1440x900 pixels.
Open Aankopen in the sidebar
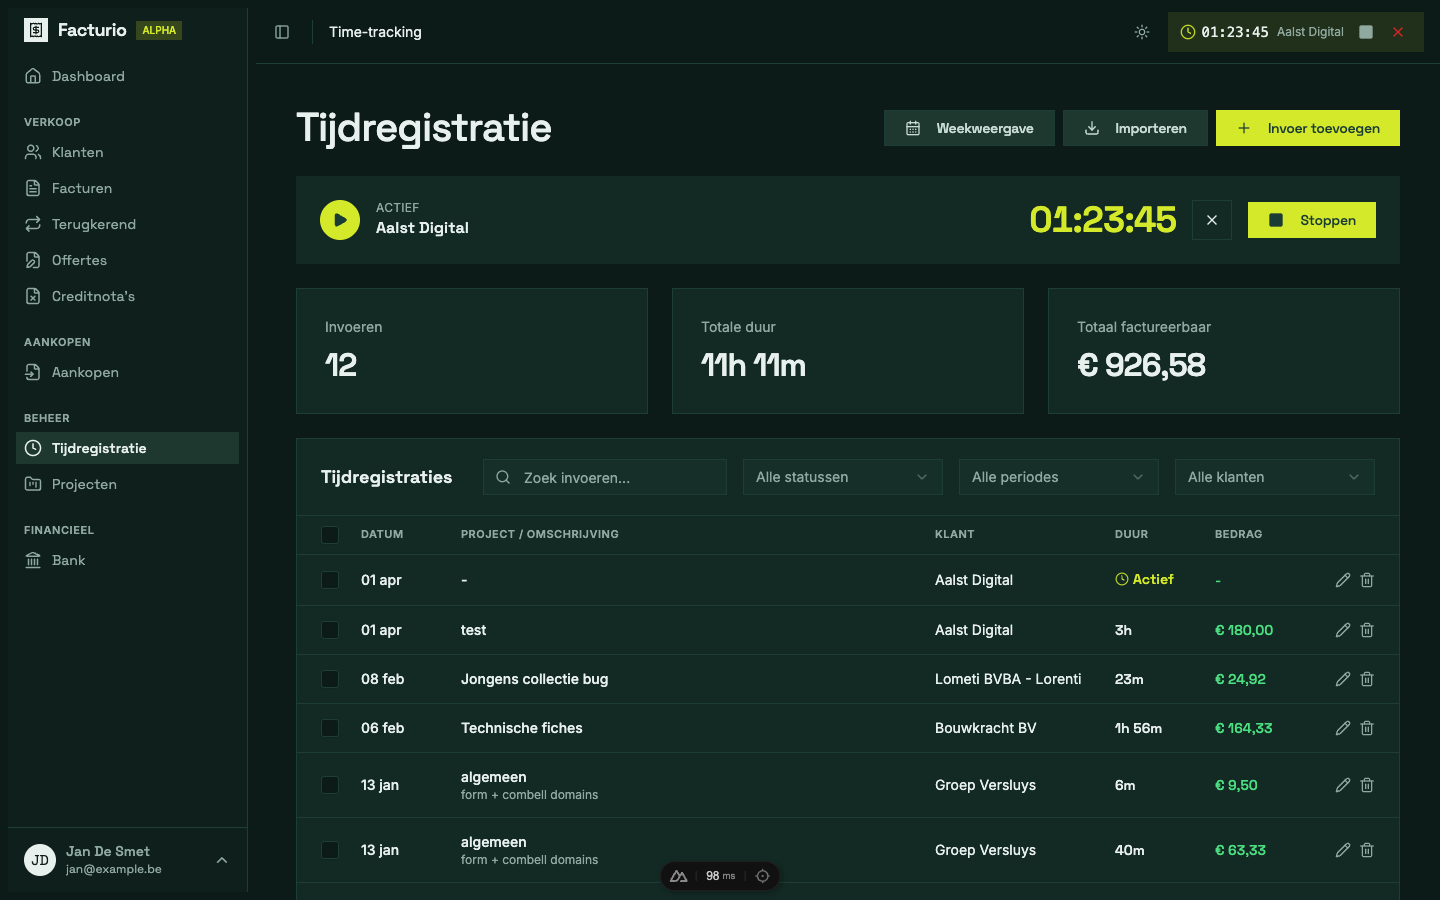[x=127, y=372]
